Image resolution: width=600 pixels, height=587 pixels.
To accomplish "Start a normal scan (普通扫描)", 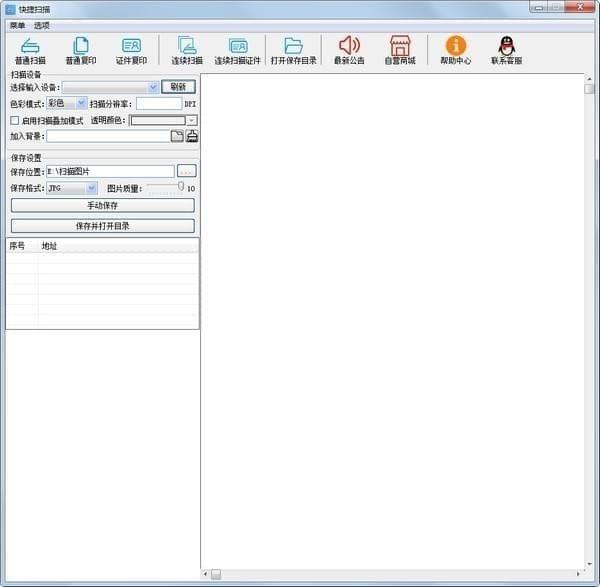I will click(x=30, y=51).
